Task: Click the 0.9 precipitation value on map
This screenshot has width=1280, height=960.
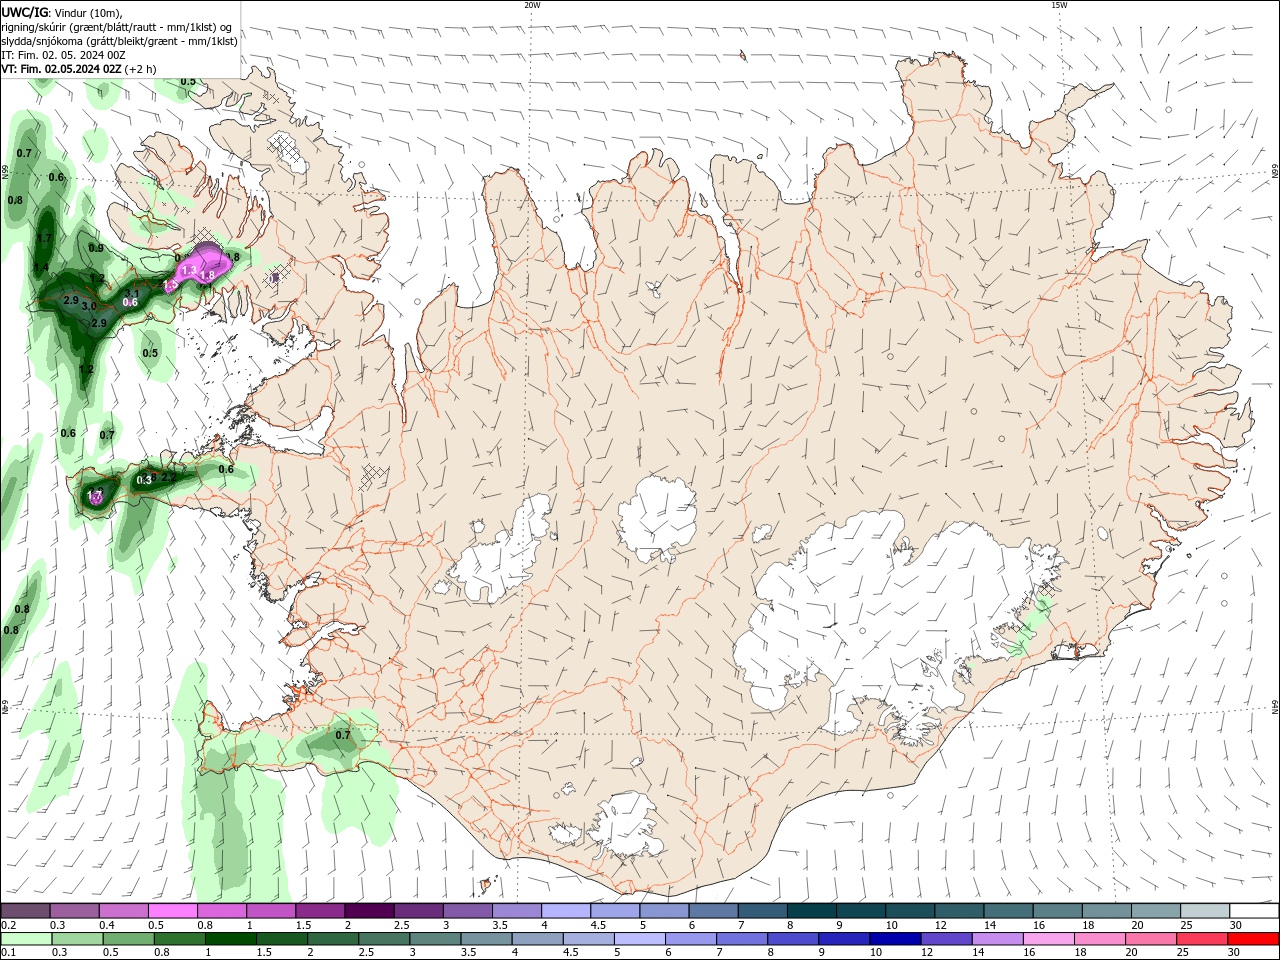Action: pos(96,248)
